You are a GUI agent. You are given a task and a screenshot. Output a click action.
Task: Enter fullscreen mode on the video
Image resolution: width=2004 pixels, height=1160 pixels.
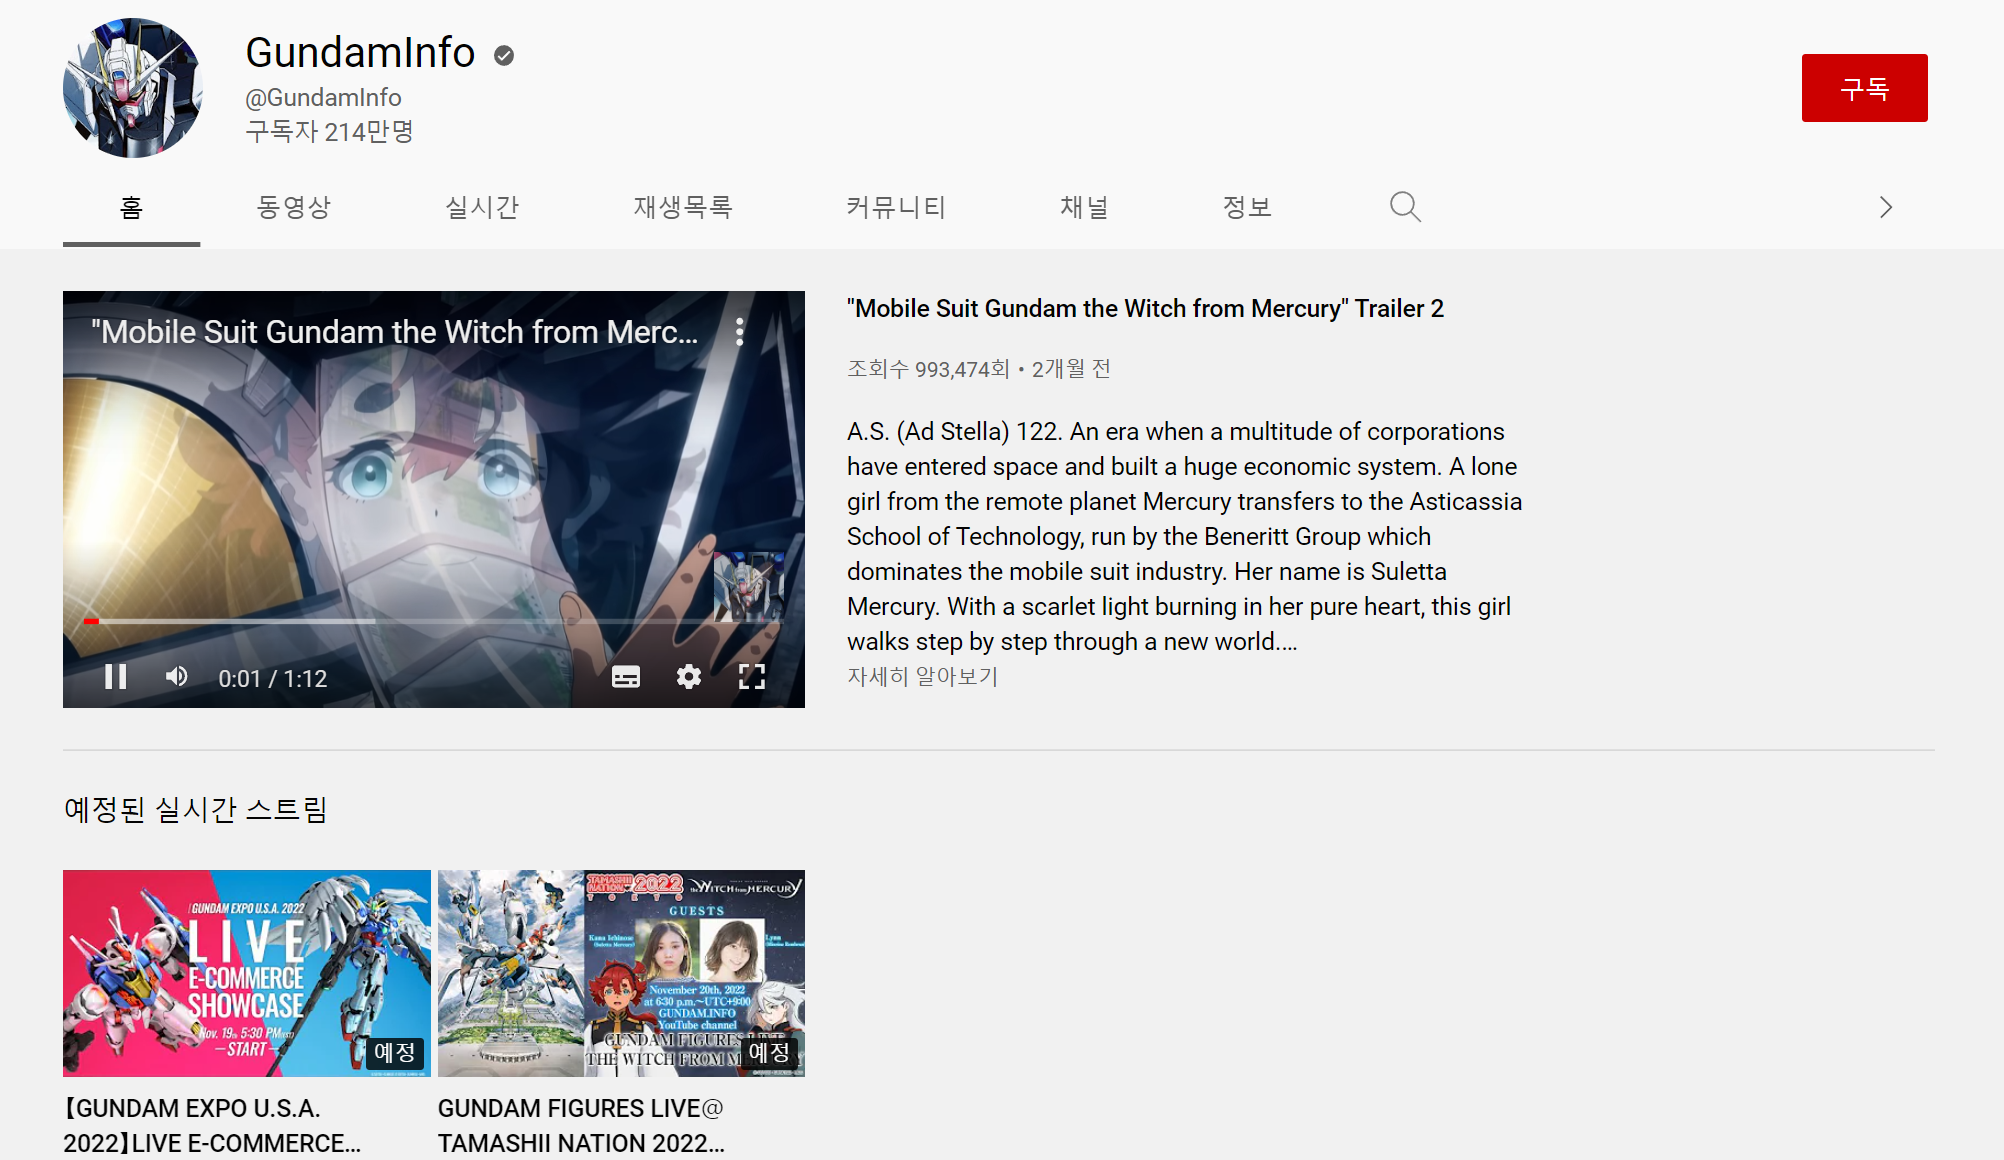[x=751, y=677]
